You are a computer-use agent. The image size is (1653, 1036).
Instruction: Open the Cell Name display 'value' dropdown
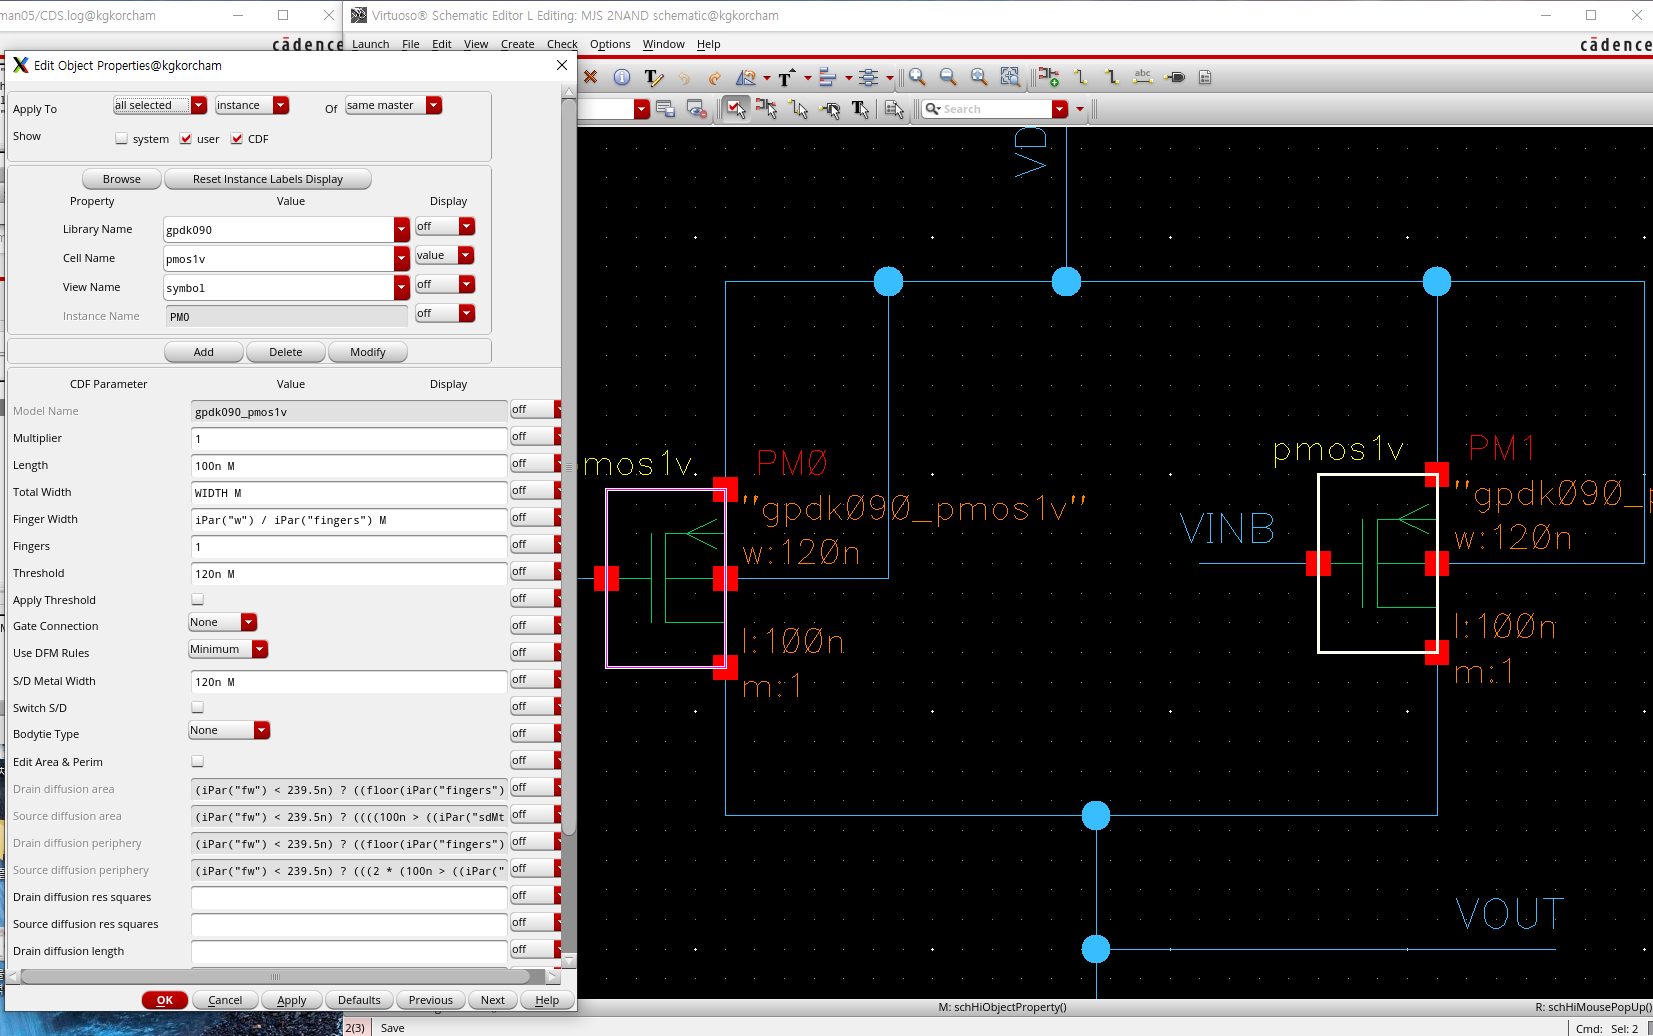(444, 256)
